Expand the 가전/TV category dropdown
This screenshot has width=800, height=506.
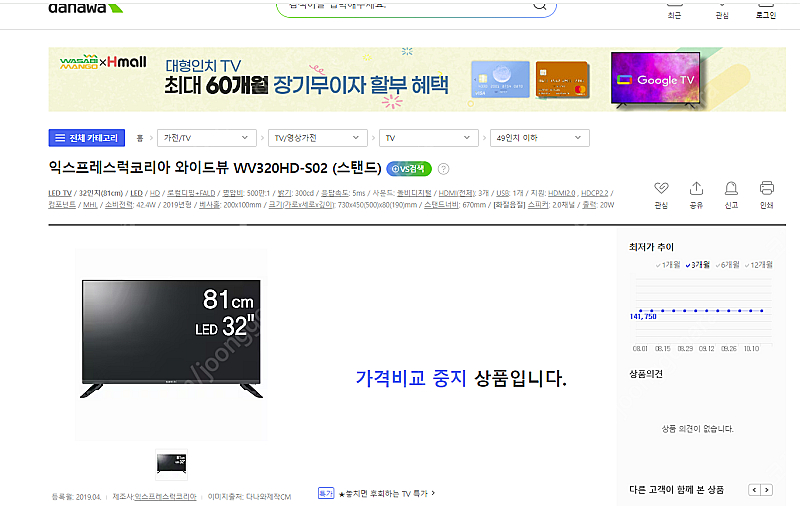coord(206,138)
